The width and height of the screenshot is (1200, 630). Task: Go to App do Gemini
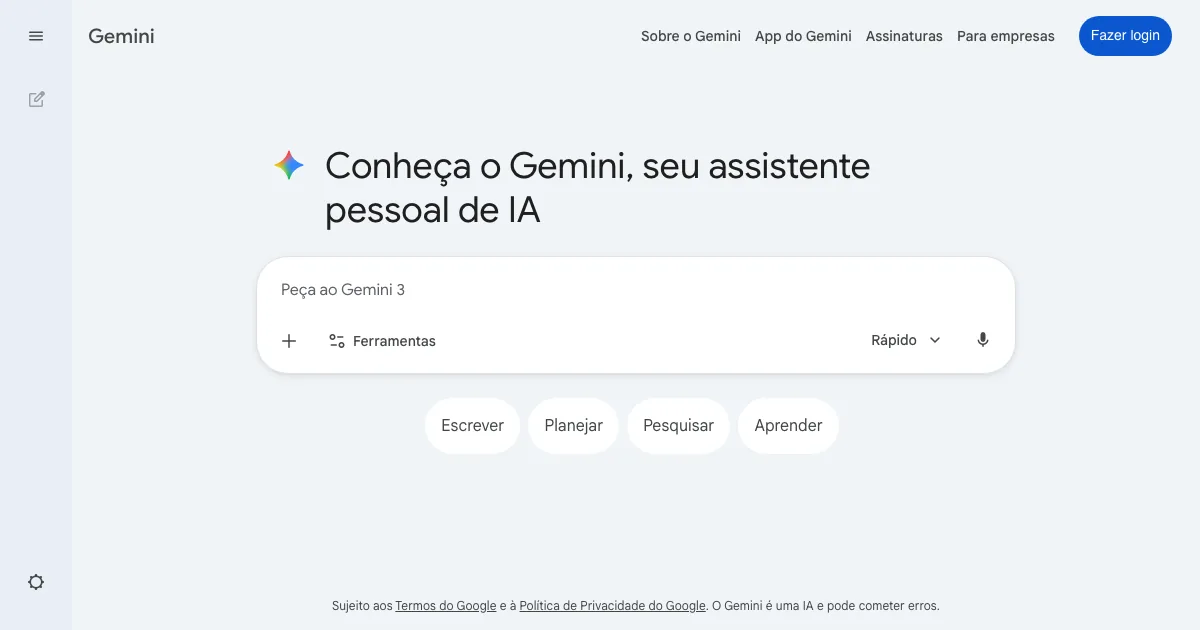803,36
